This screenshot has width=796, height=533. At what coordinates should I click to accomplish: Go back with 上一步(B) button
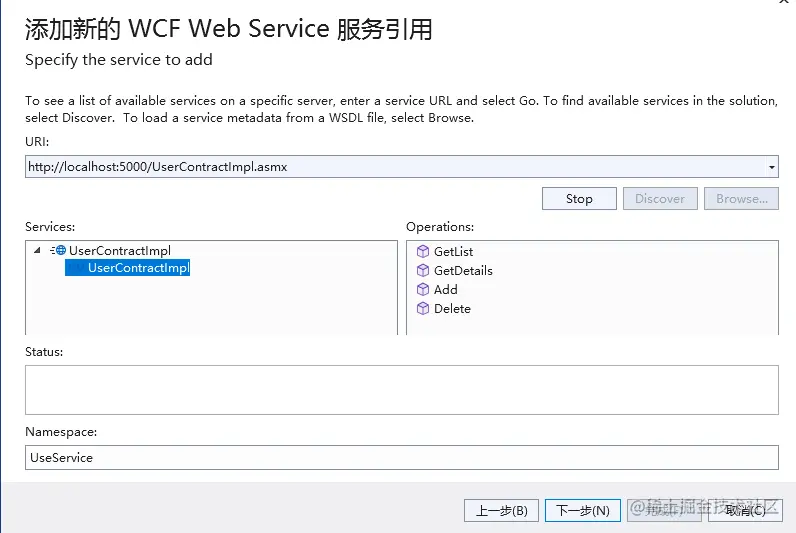[502, 510]
